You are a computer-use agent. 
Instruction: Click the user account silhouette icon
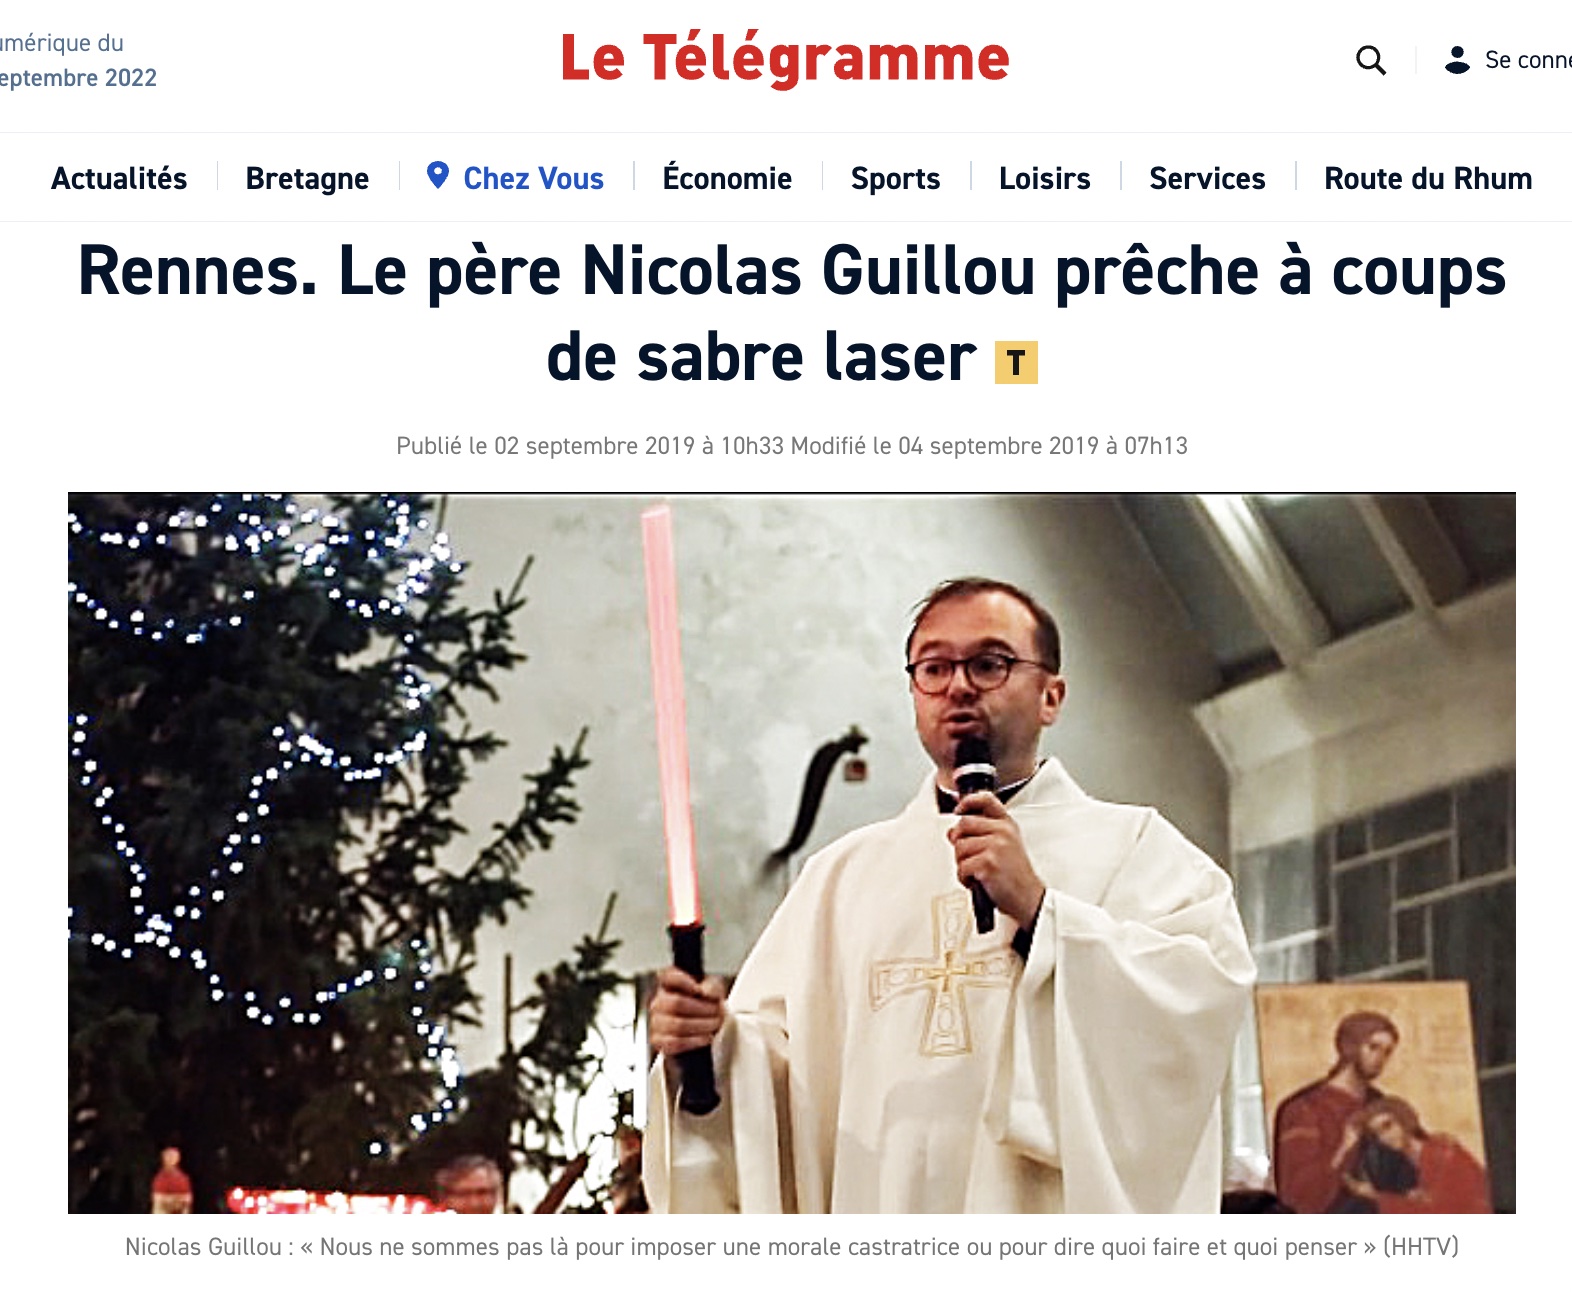click(1457, 60)
